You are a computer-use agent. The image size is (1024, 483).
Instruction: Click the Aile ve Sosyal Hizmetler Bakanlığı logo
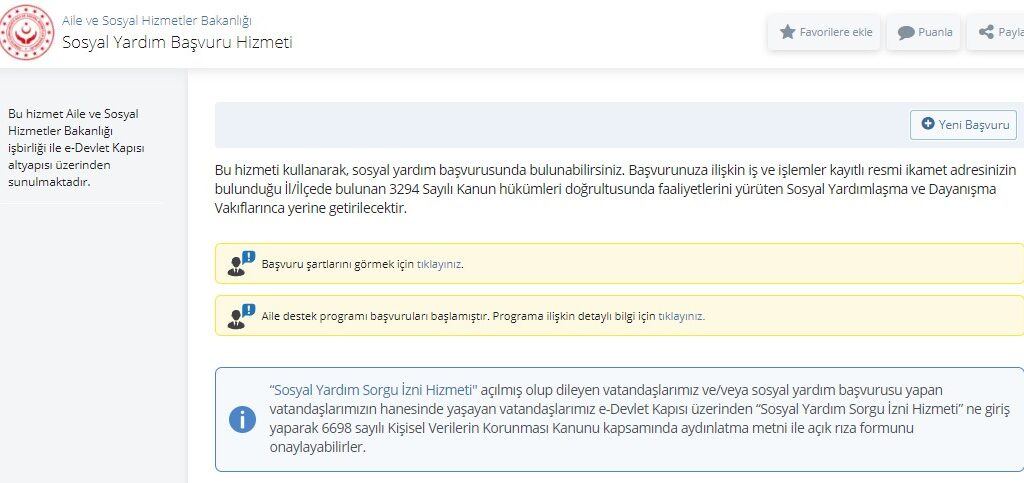[27, 32]
